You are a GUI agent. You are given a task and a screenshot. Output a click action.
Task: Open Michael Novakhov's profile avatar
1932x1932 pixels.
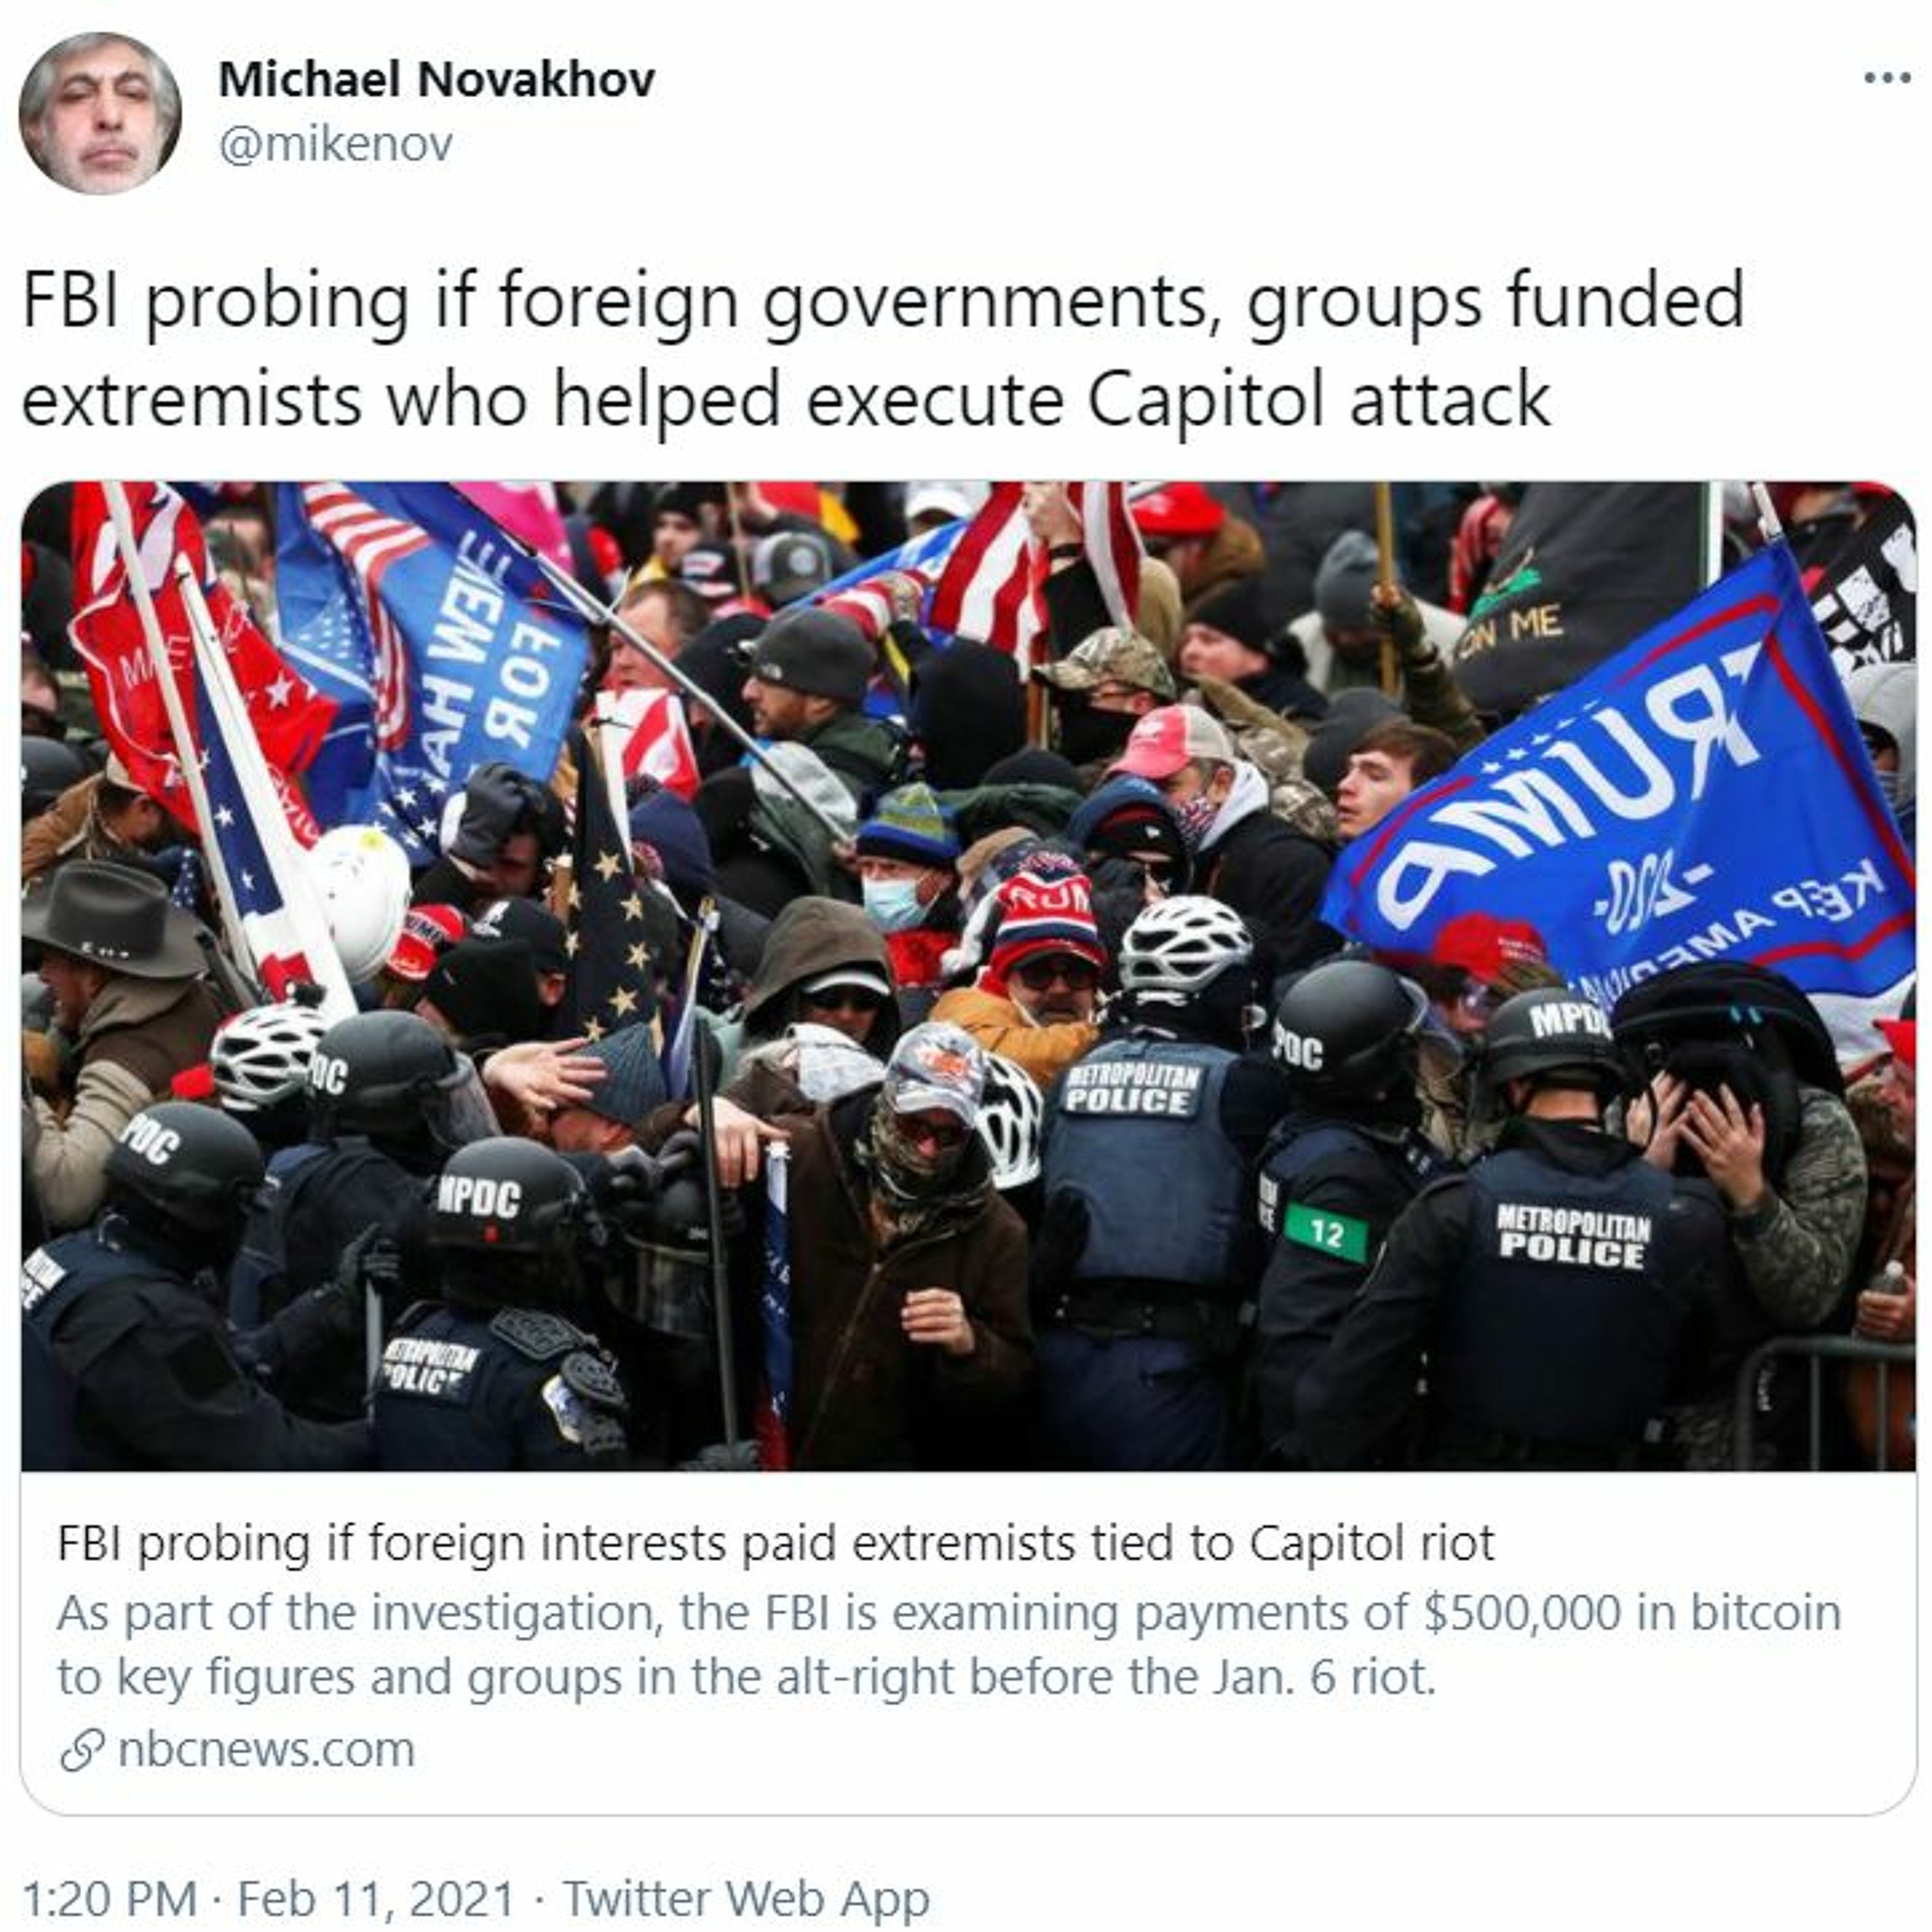click(x=100, y=113)
